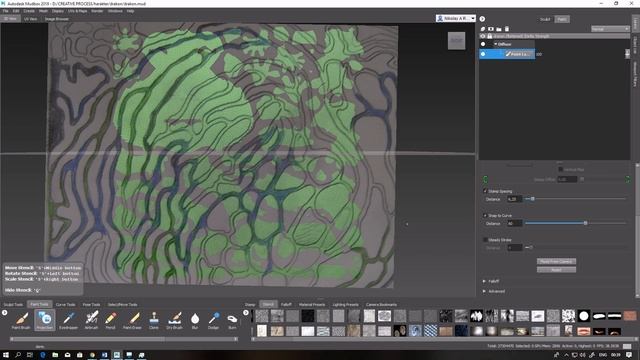Open the File menu
The width and height of the screenshot is (640, 360).
click(5, 11)
